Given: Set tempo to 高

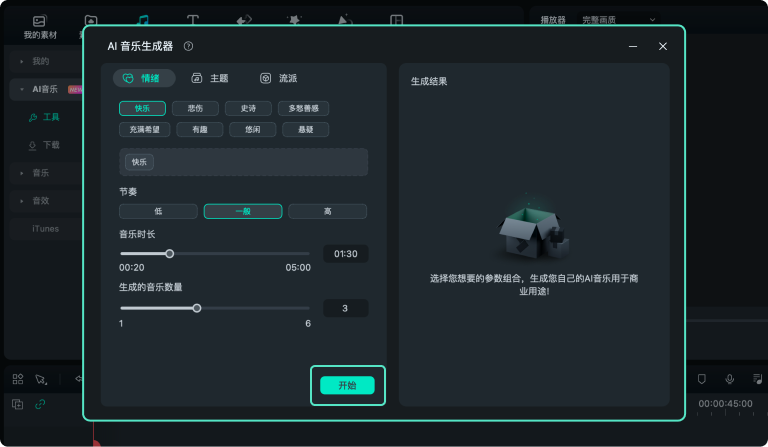Looking at the screenshot, I should tap(327, 211).
